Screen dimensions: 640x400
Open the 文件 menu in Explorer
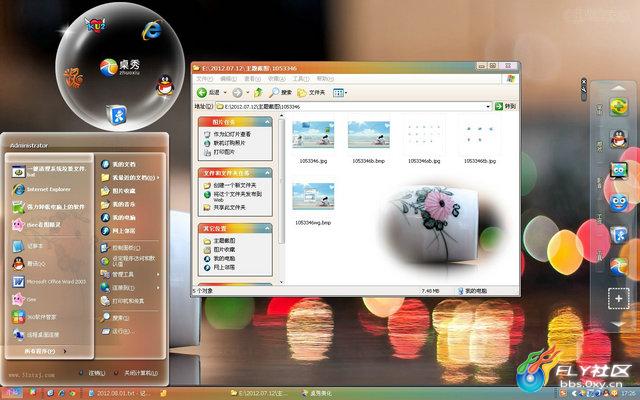tap(204, 78)
